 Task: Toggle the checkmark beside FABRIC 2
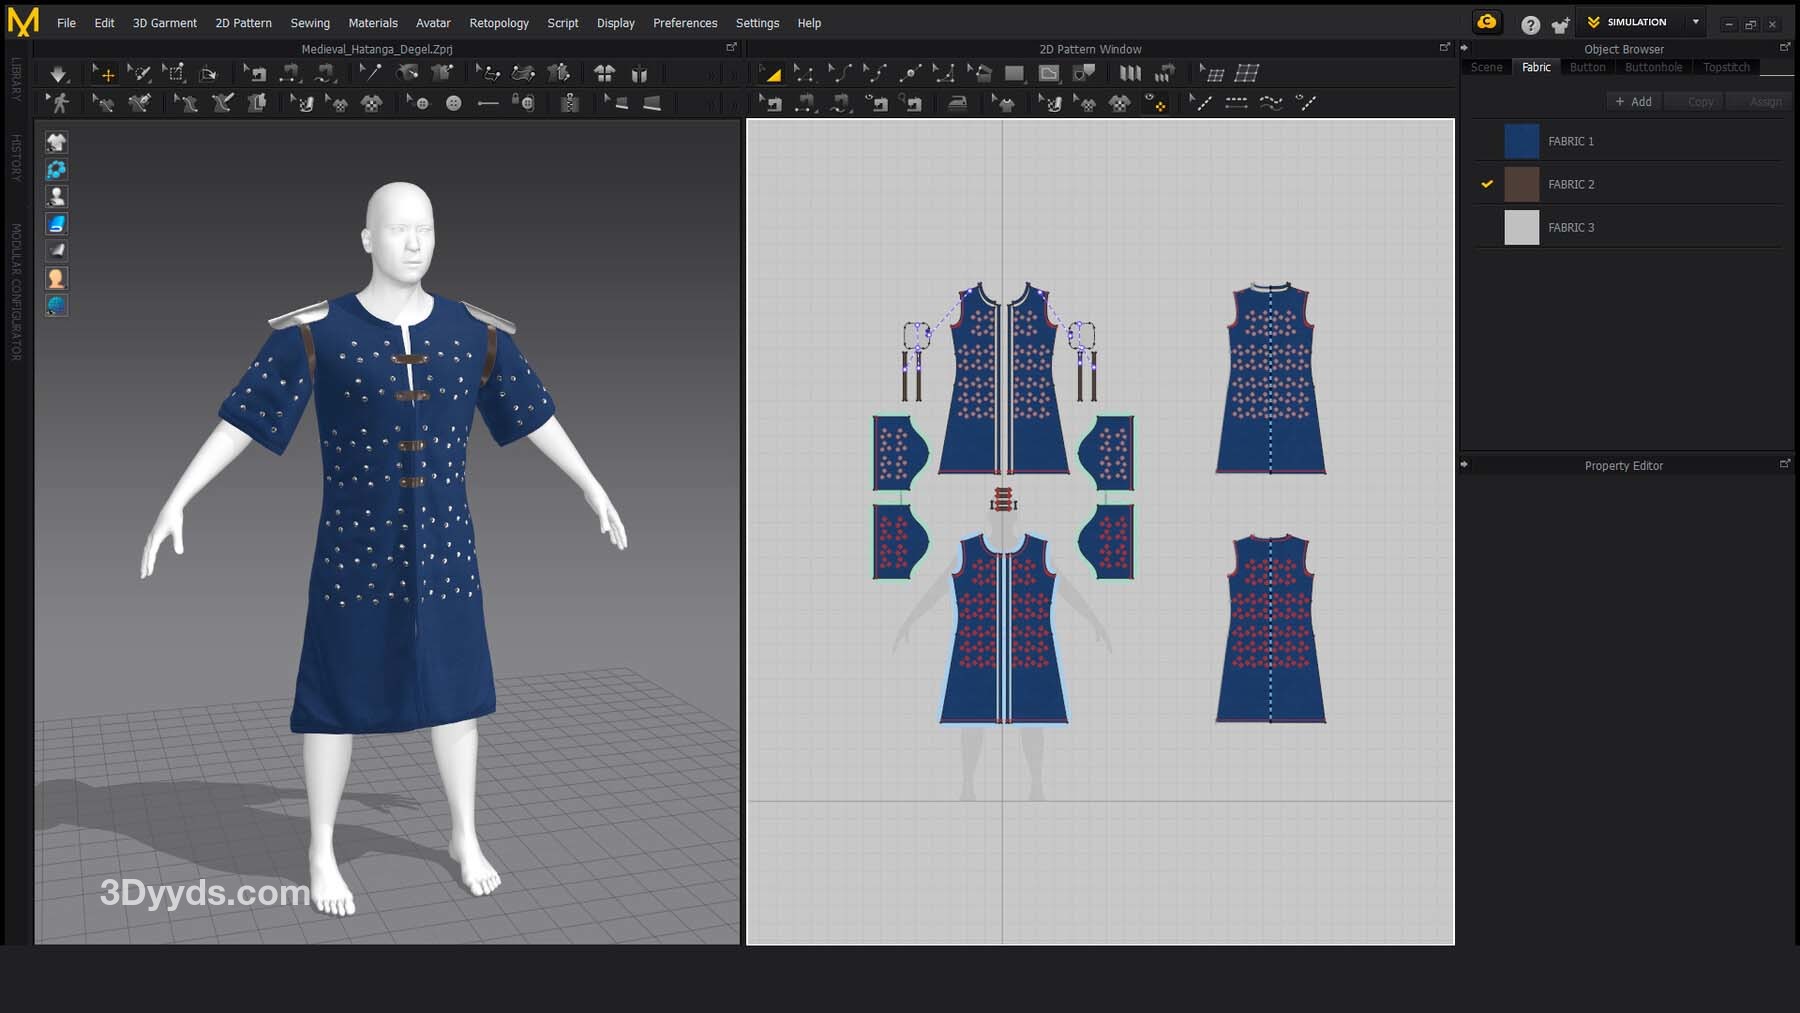coord(1487,184)
